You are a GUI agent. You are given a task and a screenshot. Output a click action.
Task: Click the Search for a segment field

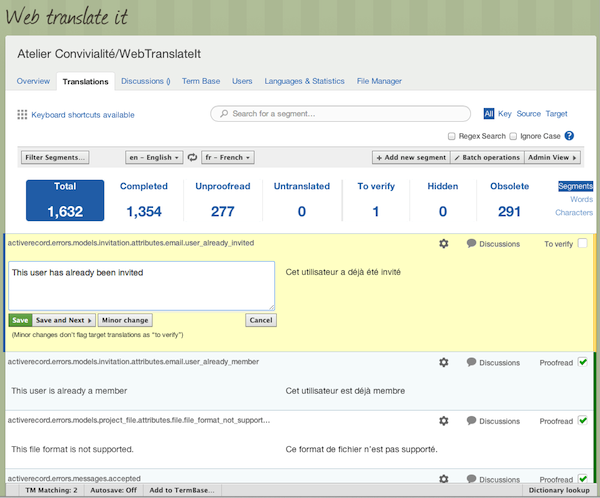[341, 114]
